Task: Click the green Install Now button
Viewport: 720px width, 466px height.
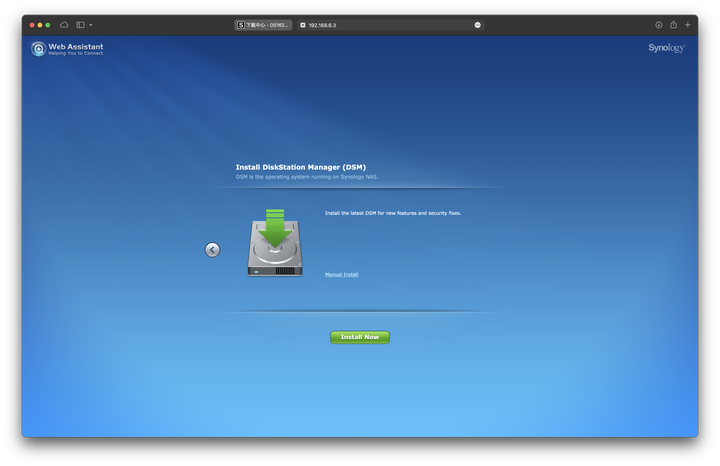Action: (360, 337)
